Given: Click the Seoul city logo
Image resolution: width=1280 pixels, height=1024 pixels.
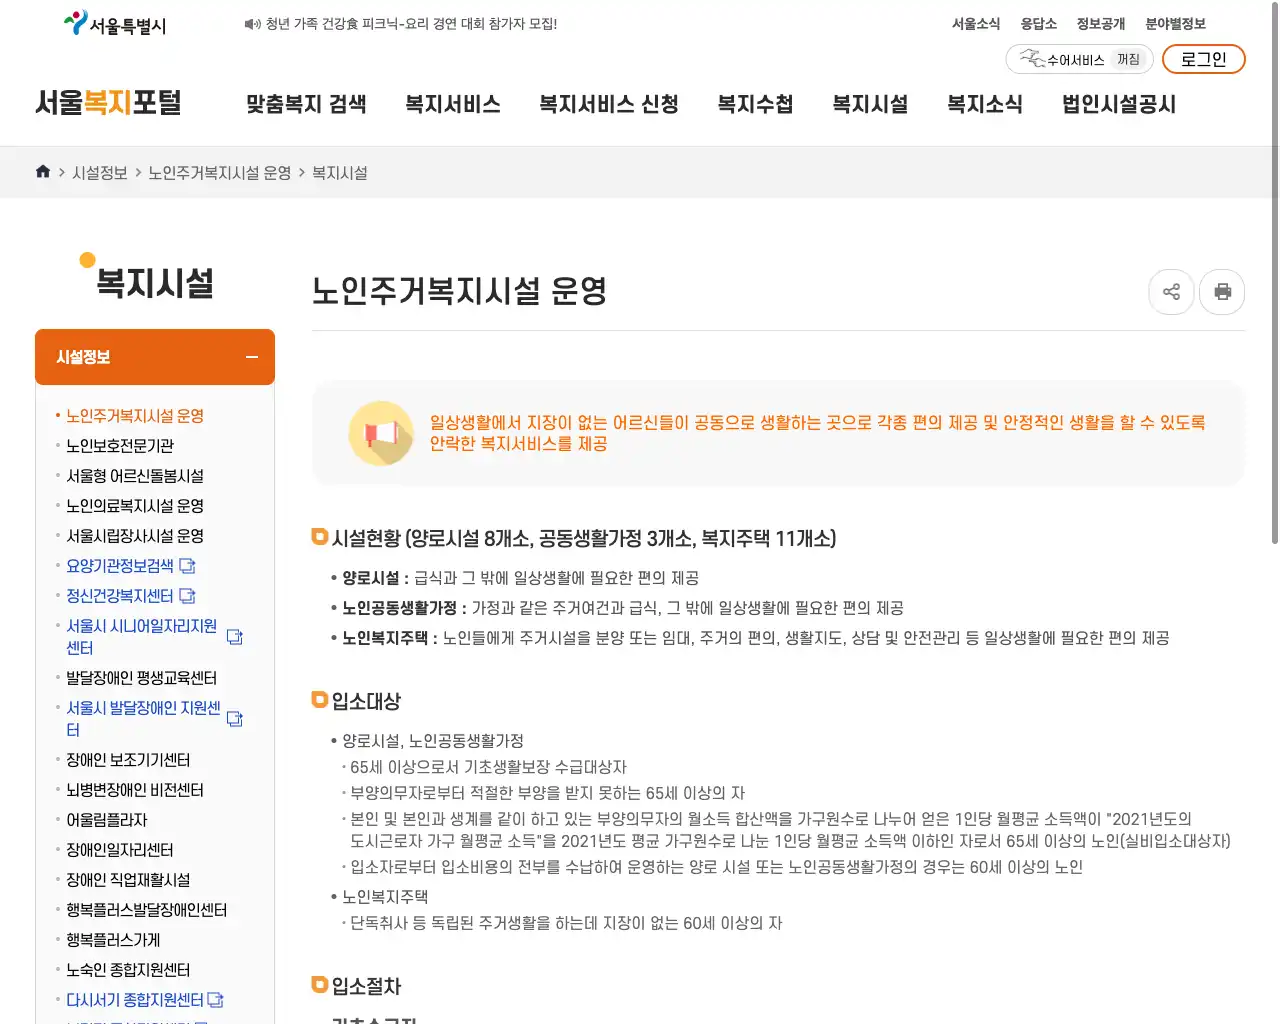Looking at the screenshot, I should pos(115,24).
